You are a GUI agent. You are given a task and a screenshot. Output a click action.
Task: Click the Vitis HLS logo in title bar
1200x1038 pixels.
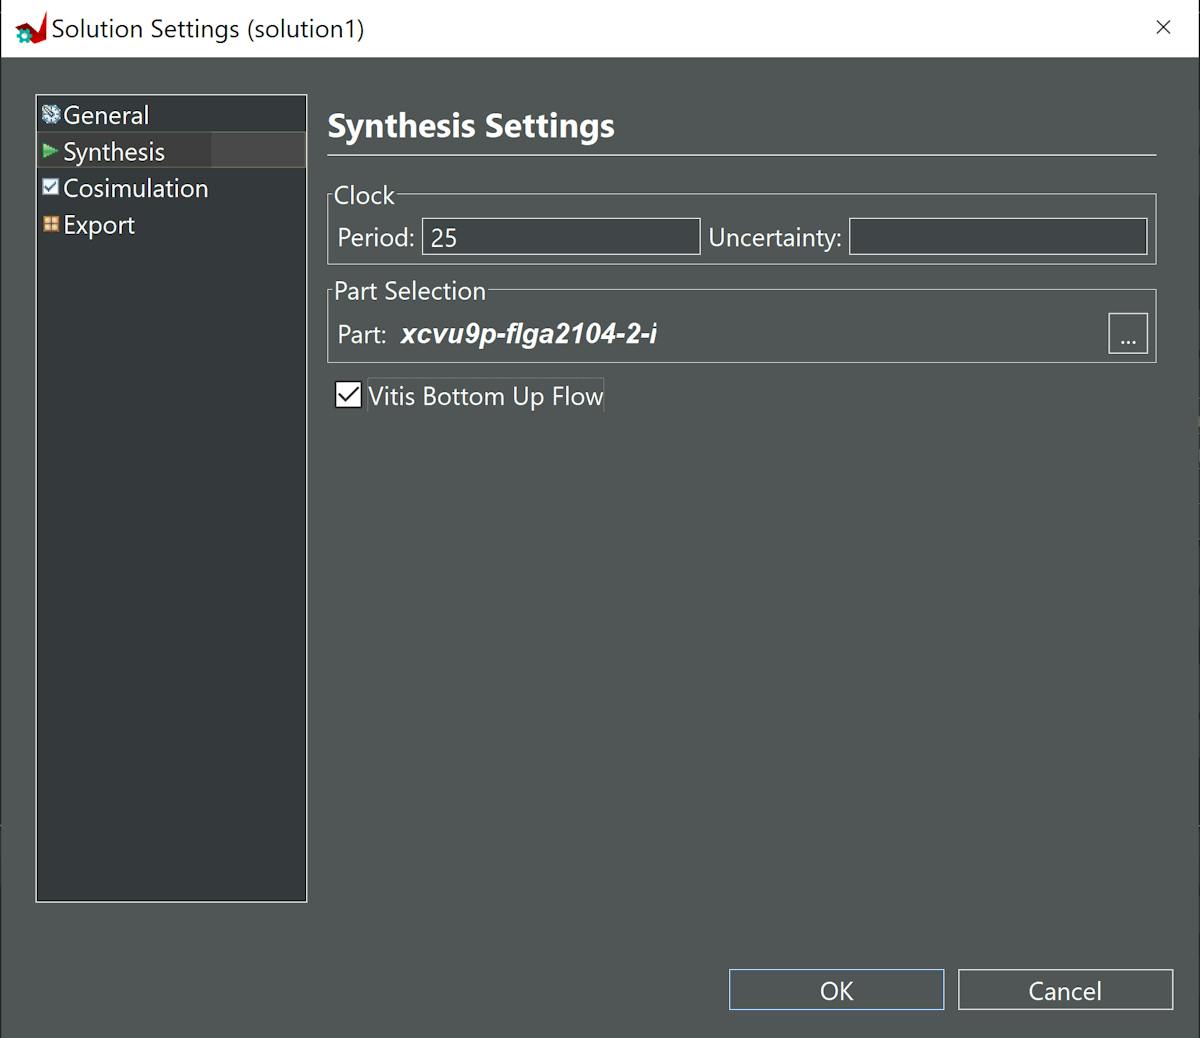tap(30, 29)
